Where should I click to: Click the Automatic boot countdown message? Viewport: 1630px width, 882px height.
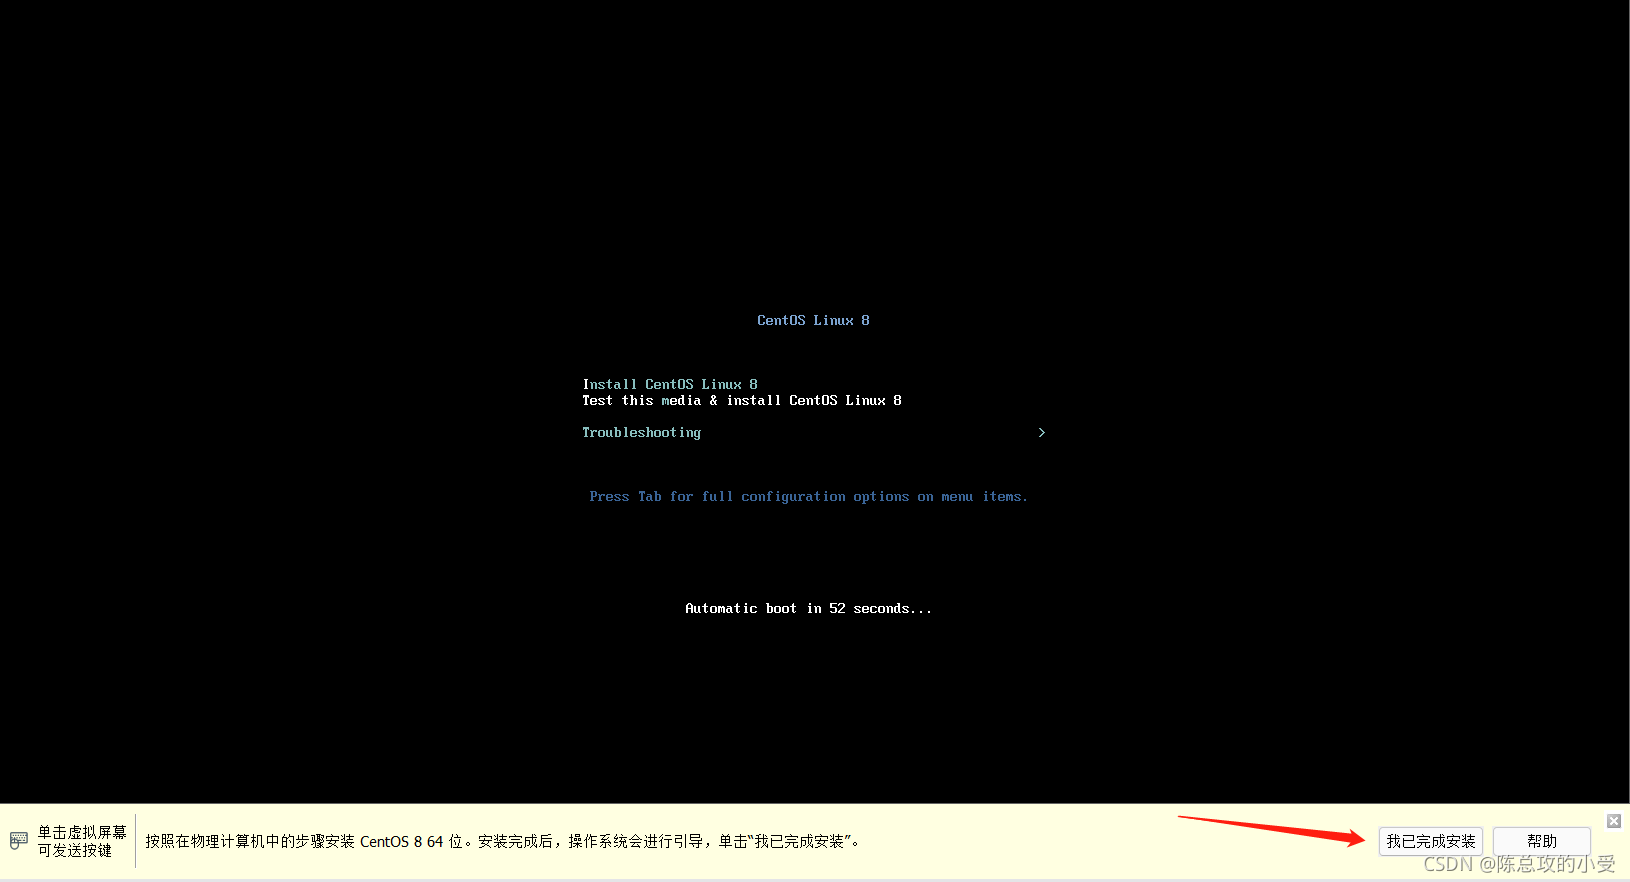(808, 608)
